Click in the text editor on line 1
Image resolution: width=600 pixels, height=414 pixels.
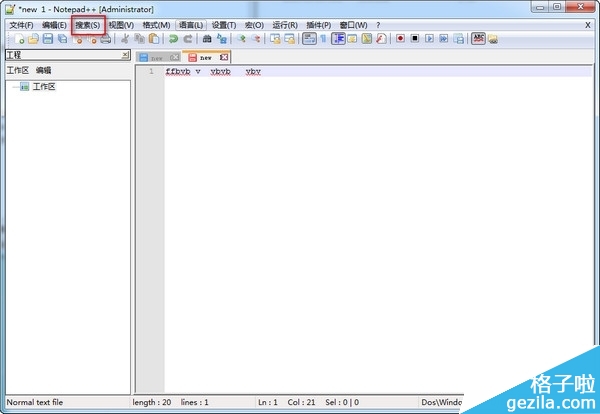(x=350, y=72)
